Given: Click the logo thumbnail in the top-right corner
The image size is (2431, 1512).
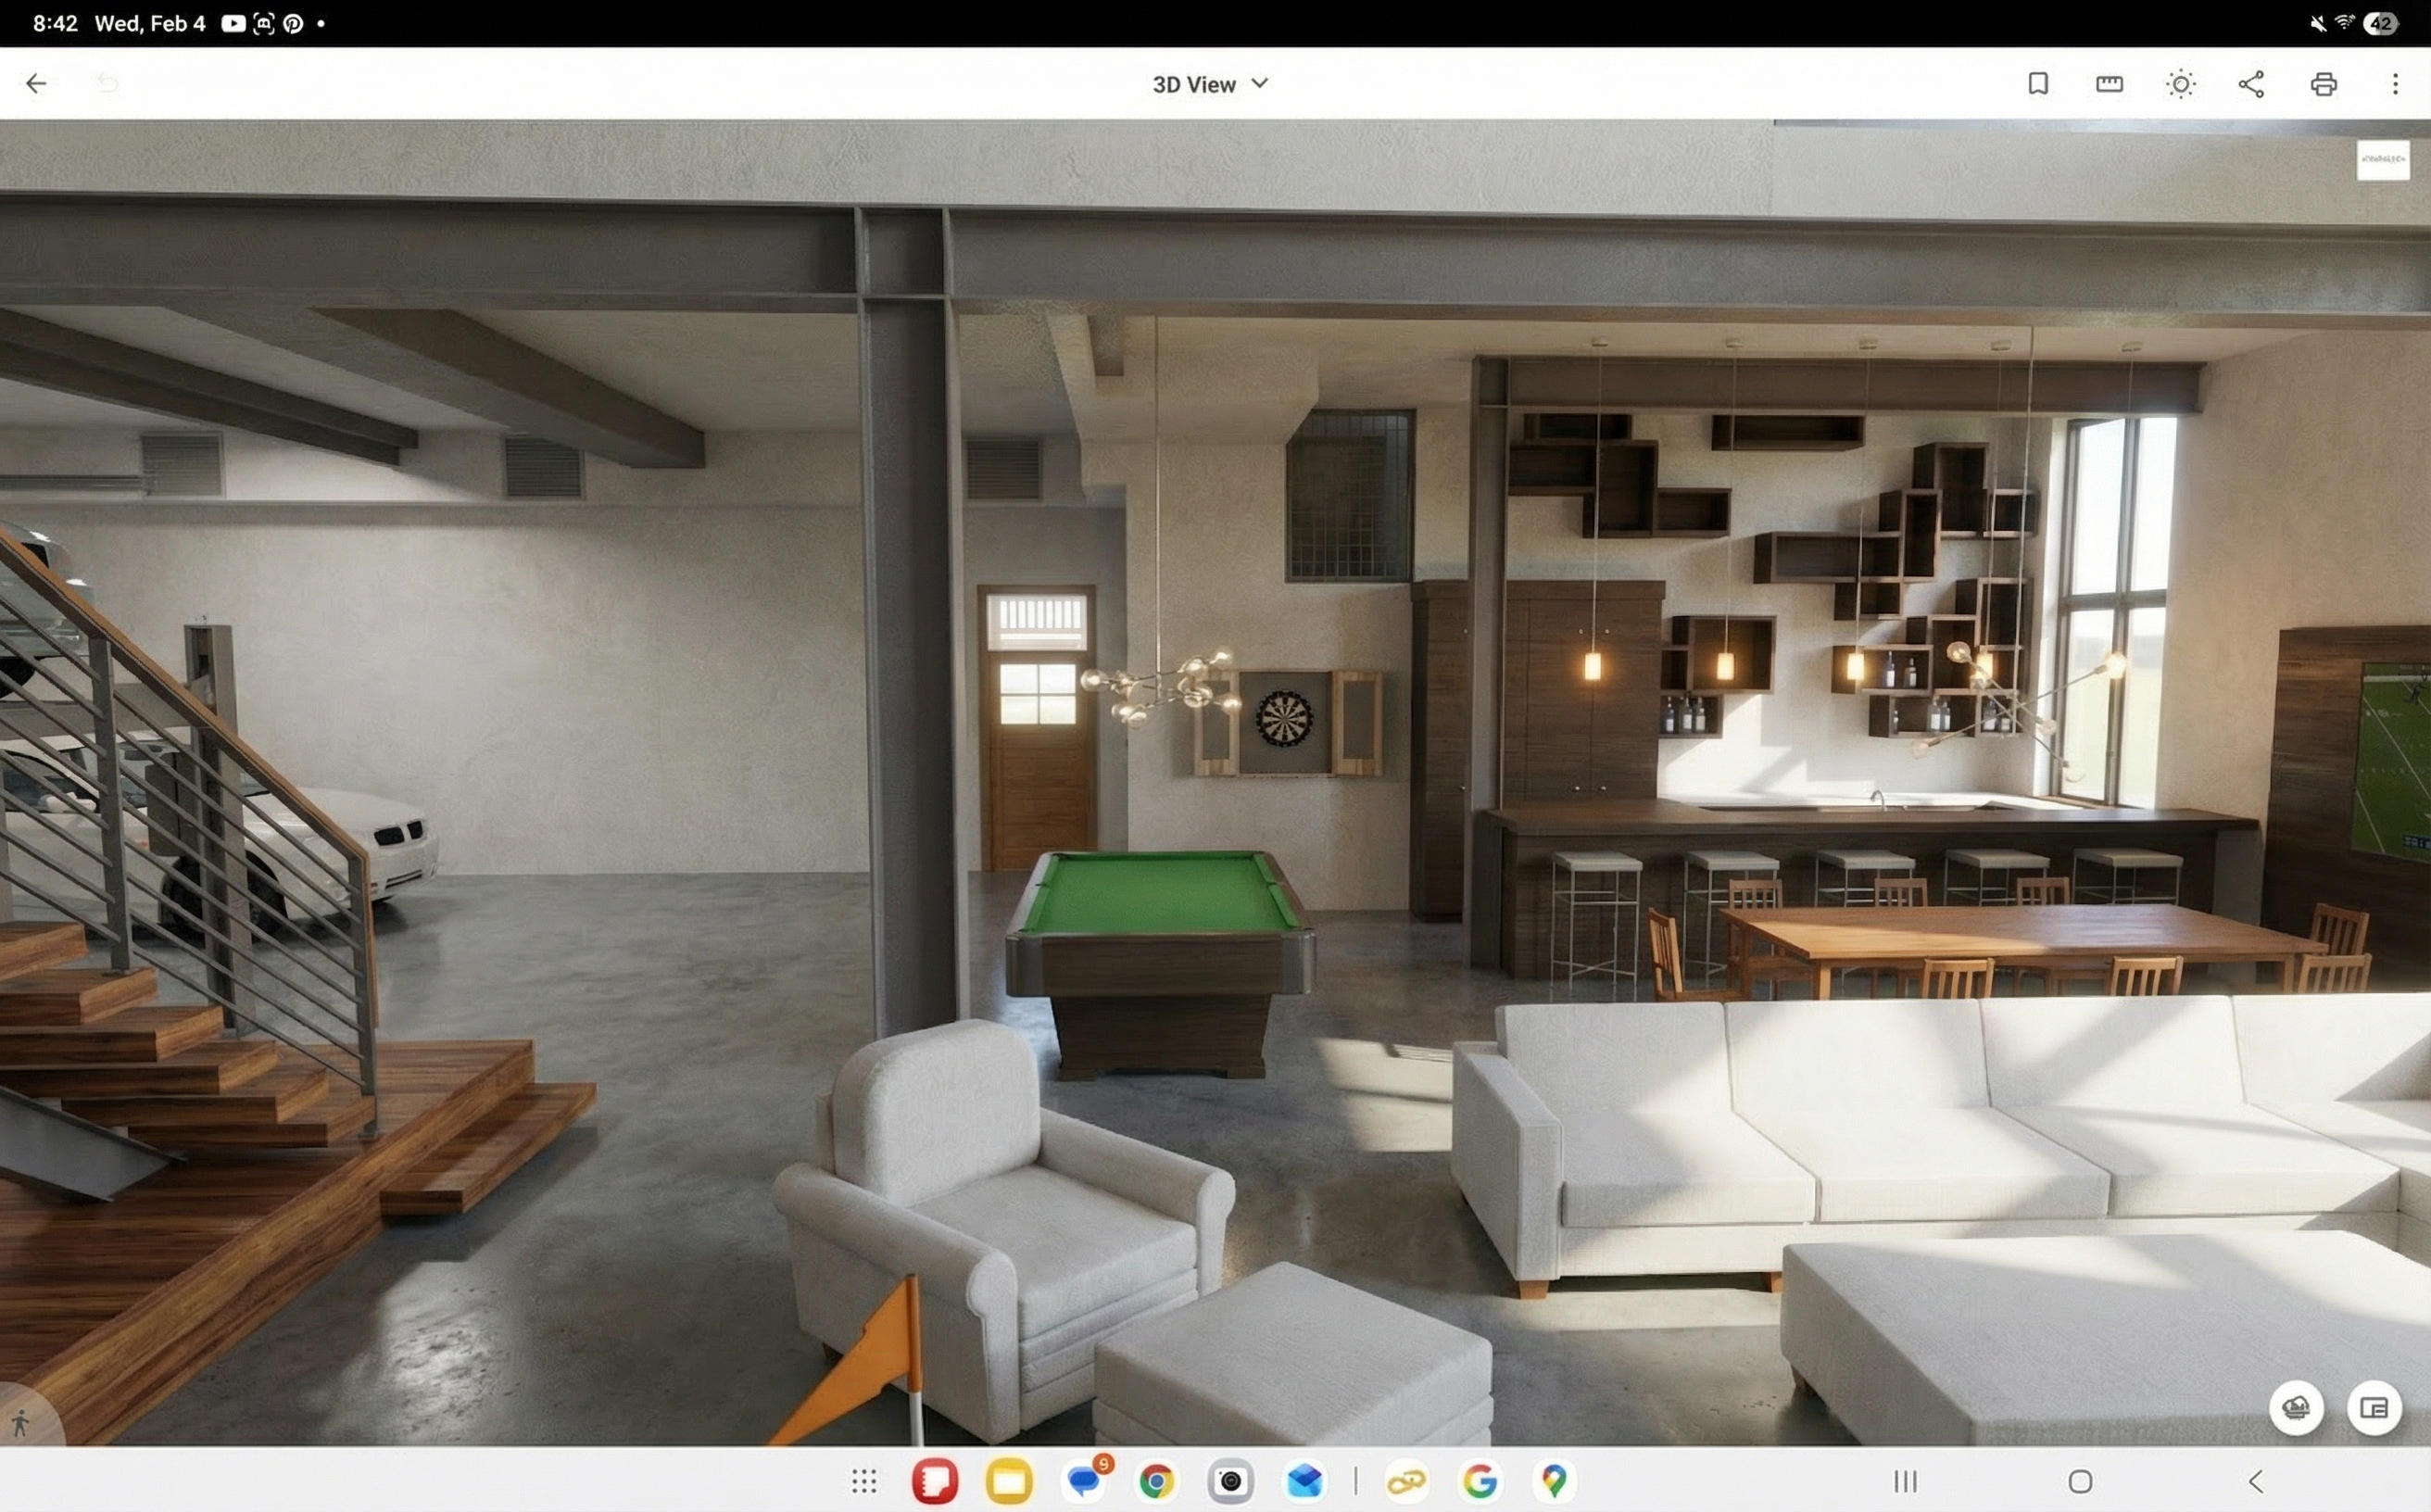Looking at the screenshot, I should (2382, 160).
